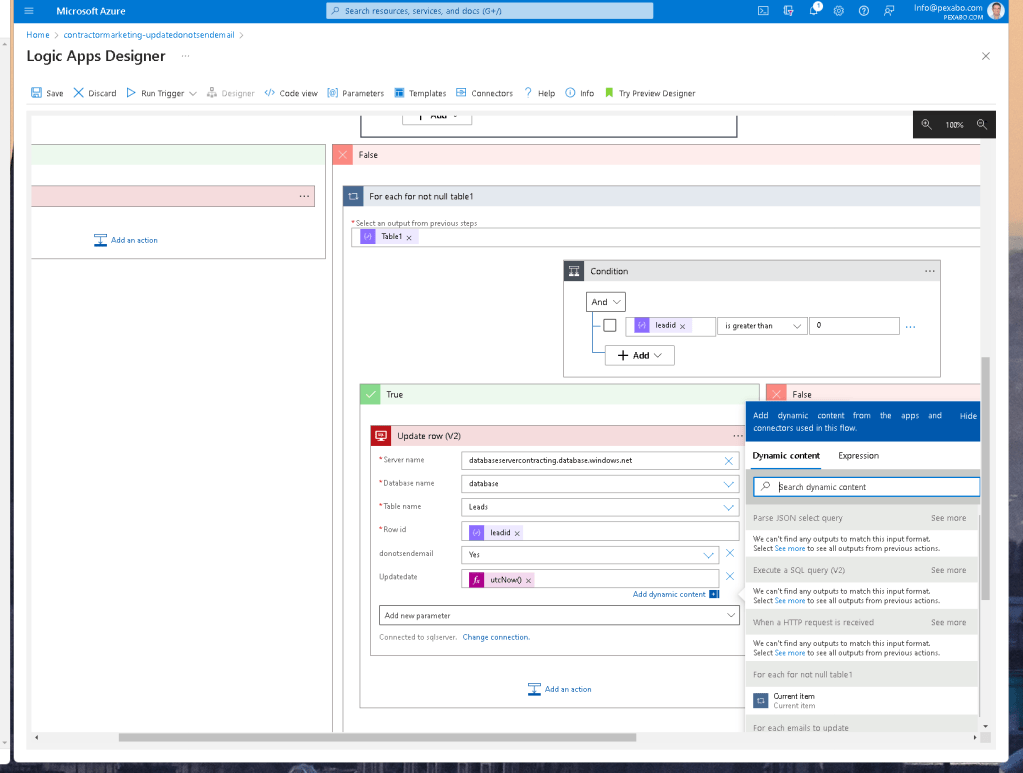Zoom out on the designer canvas
This screenshot has width=1023, height=773.
(x=982, y=125)
